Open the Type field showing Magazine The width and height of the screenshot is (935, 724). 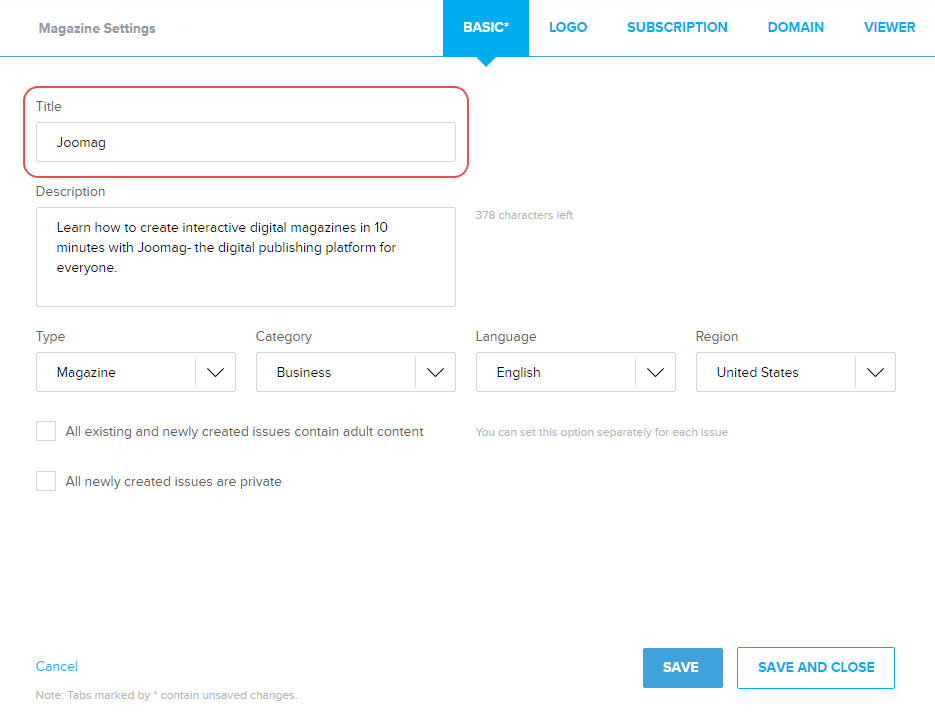116,372
